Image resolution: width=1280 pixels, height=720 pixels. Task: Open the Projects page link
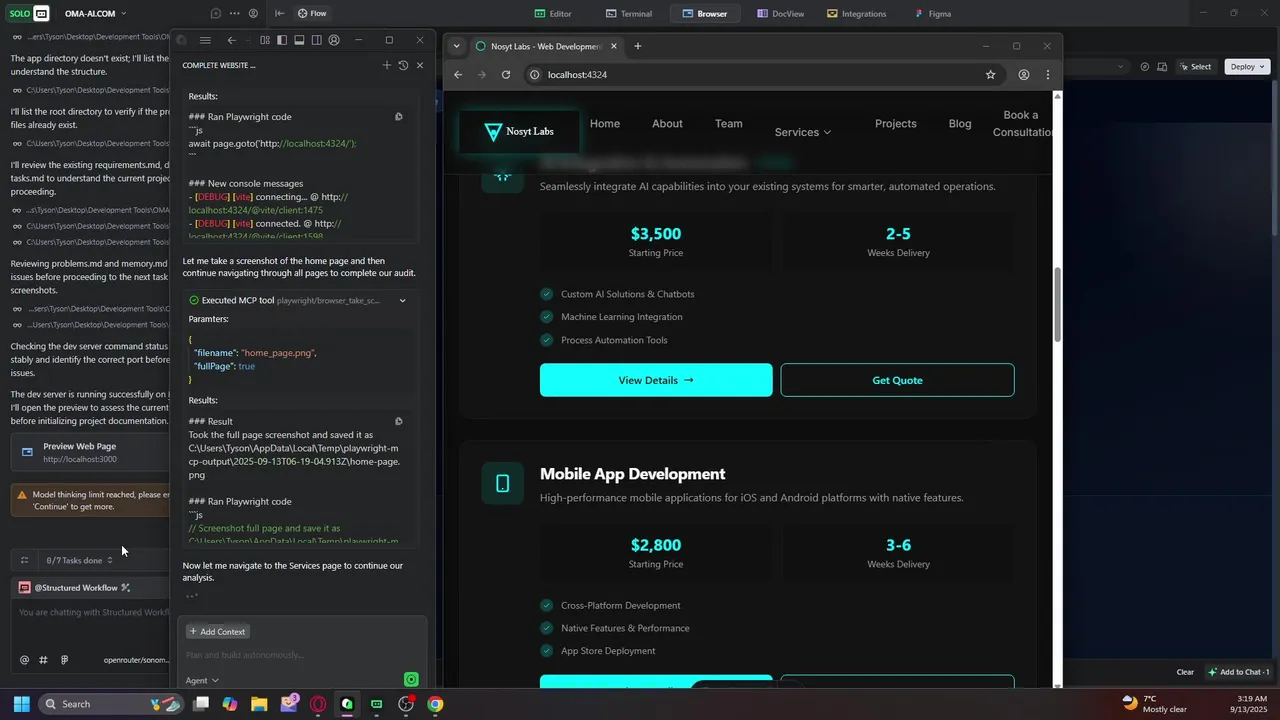click(896, 124)
